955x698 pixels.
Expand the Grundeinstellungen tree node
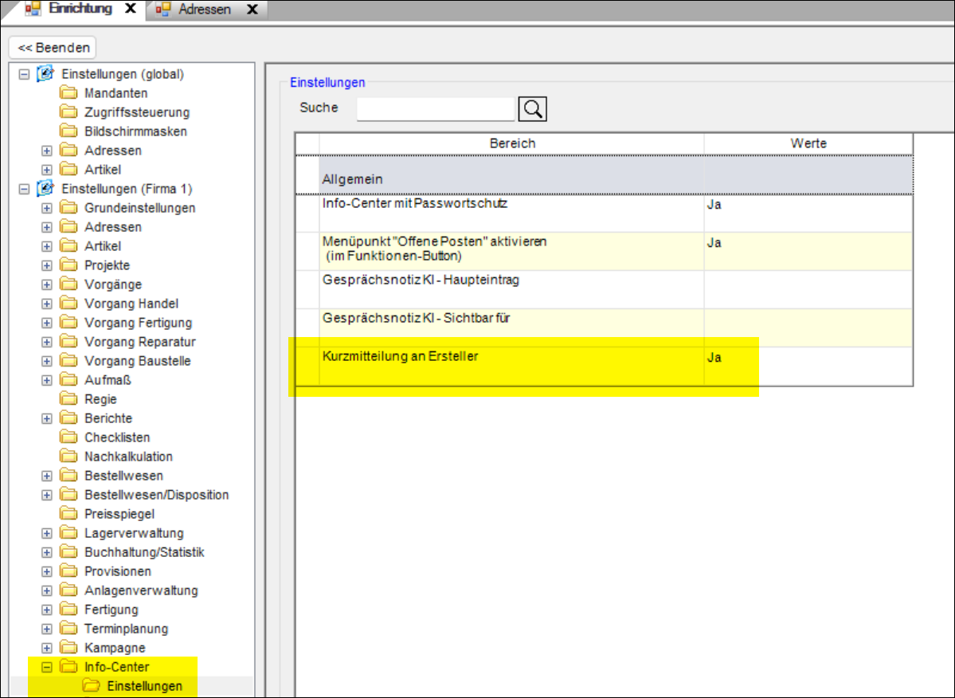[47, 208]
